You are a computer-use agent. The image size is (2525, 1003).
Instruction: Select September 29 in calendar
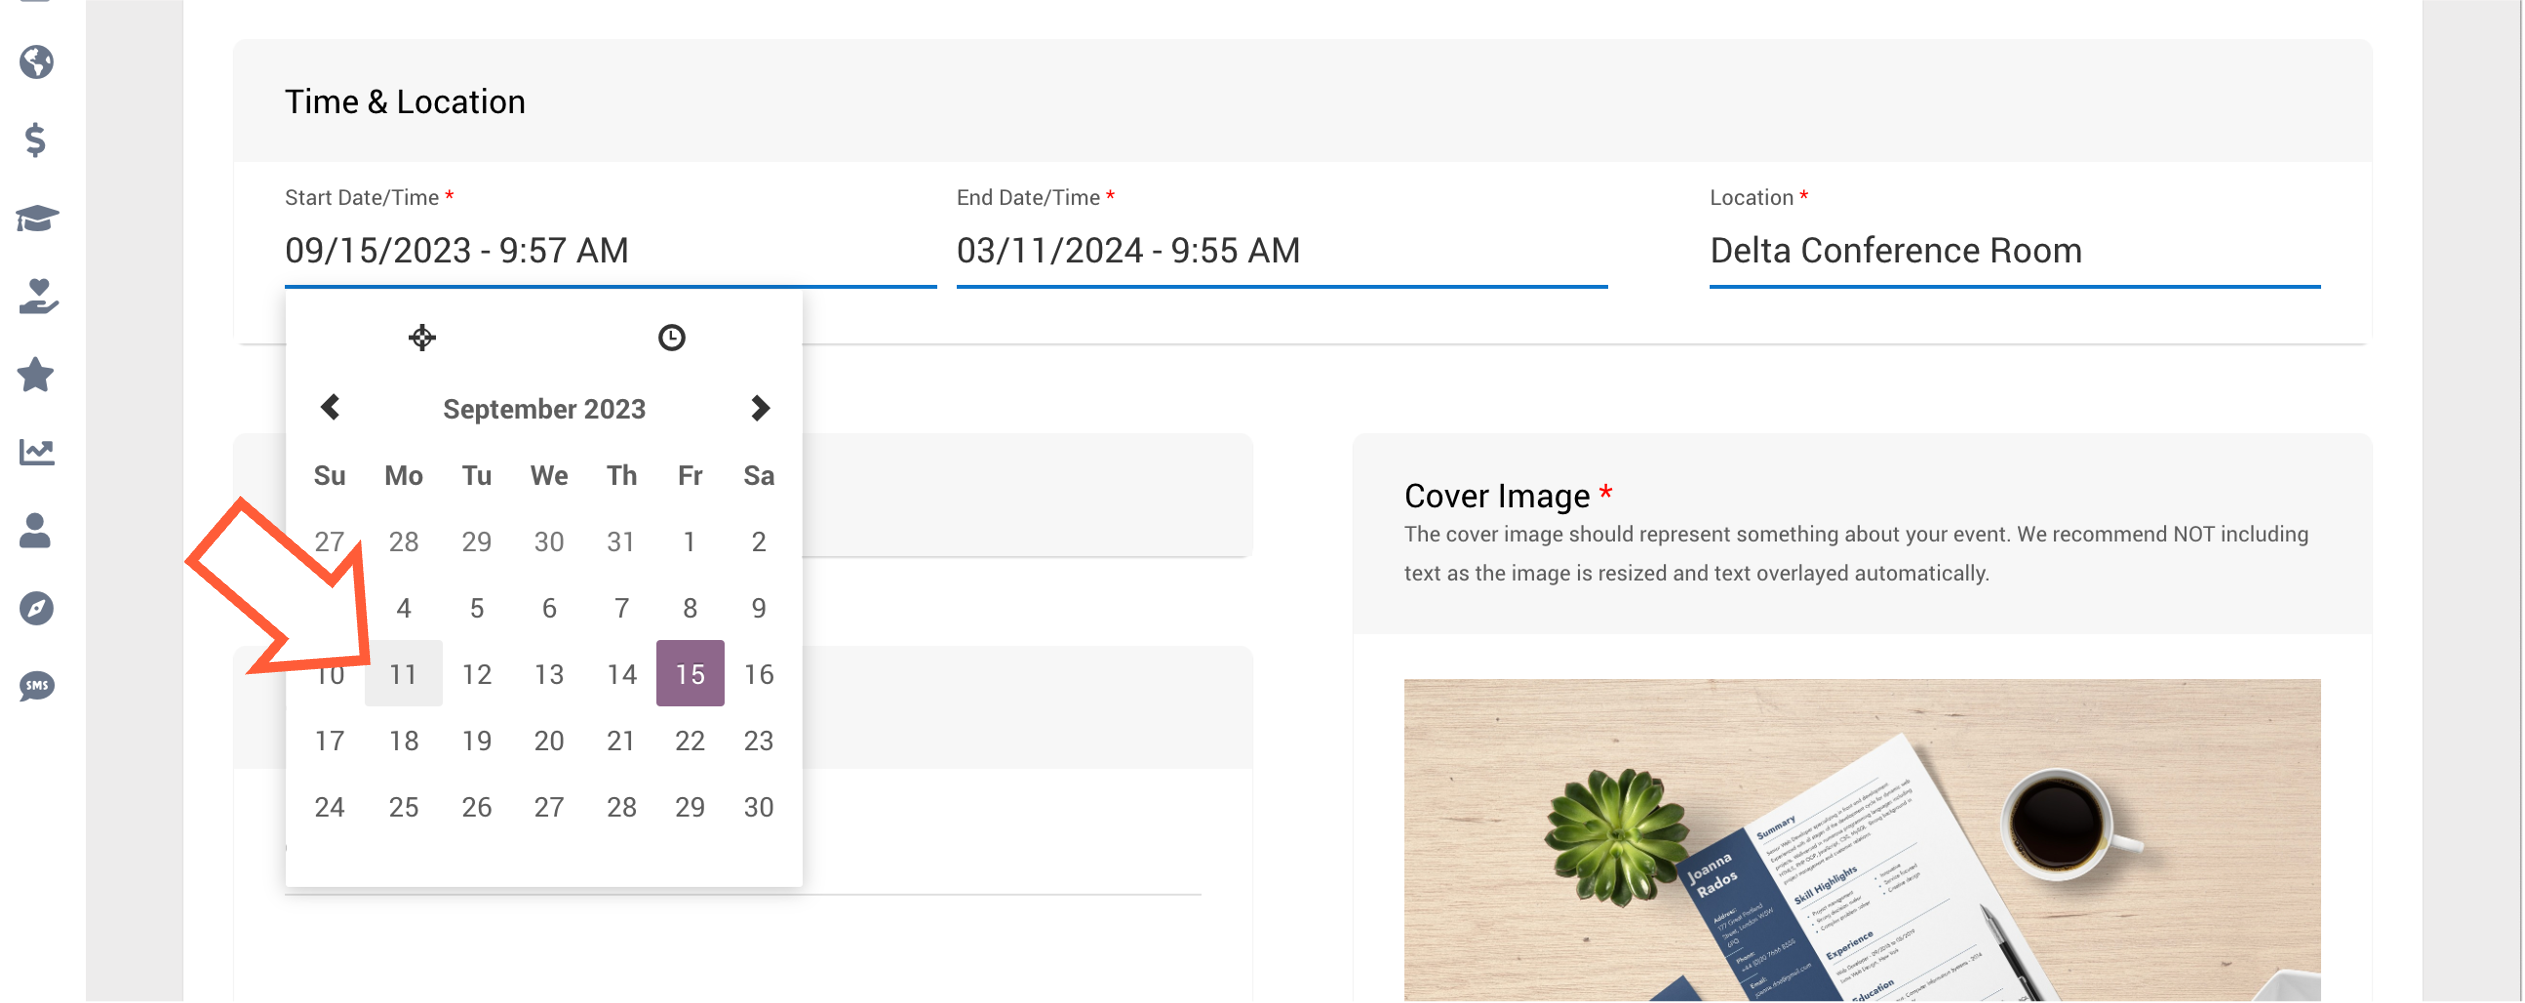click(690, 807)
